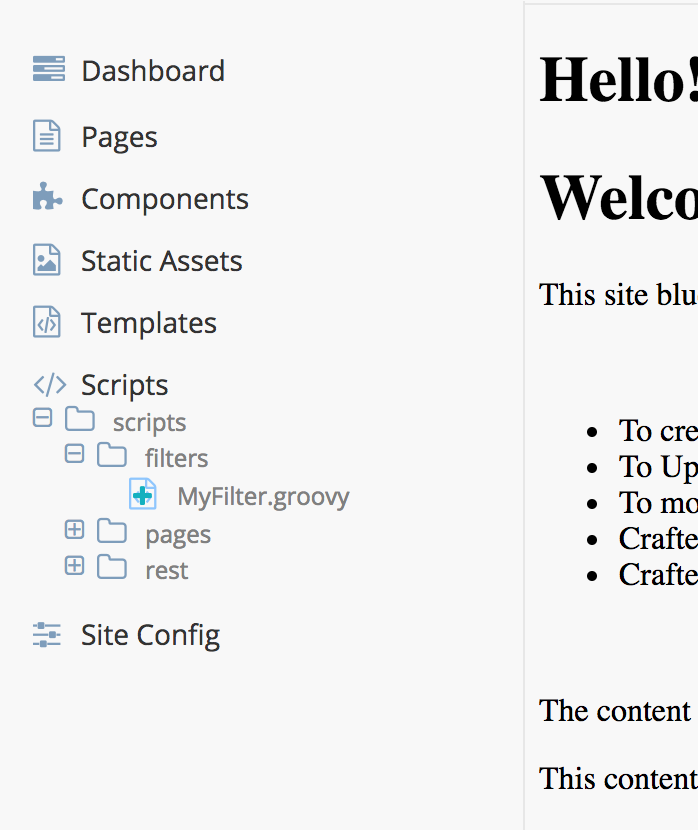Click the Templates code file icon
The width and height of the screenshot is (698, 830).
pyautogui.click(x=47, y=322)
